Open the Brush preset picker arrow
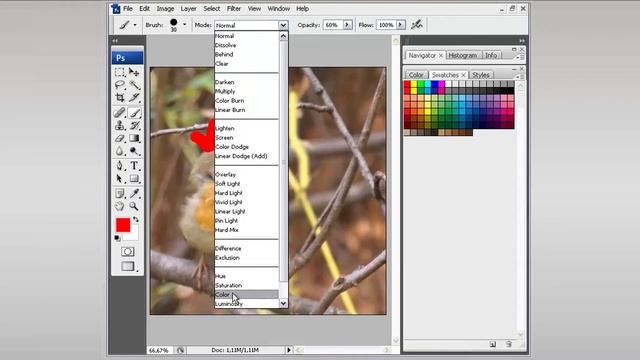Screen dimensions: 640x360 point(184,25)
